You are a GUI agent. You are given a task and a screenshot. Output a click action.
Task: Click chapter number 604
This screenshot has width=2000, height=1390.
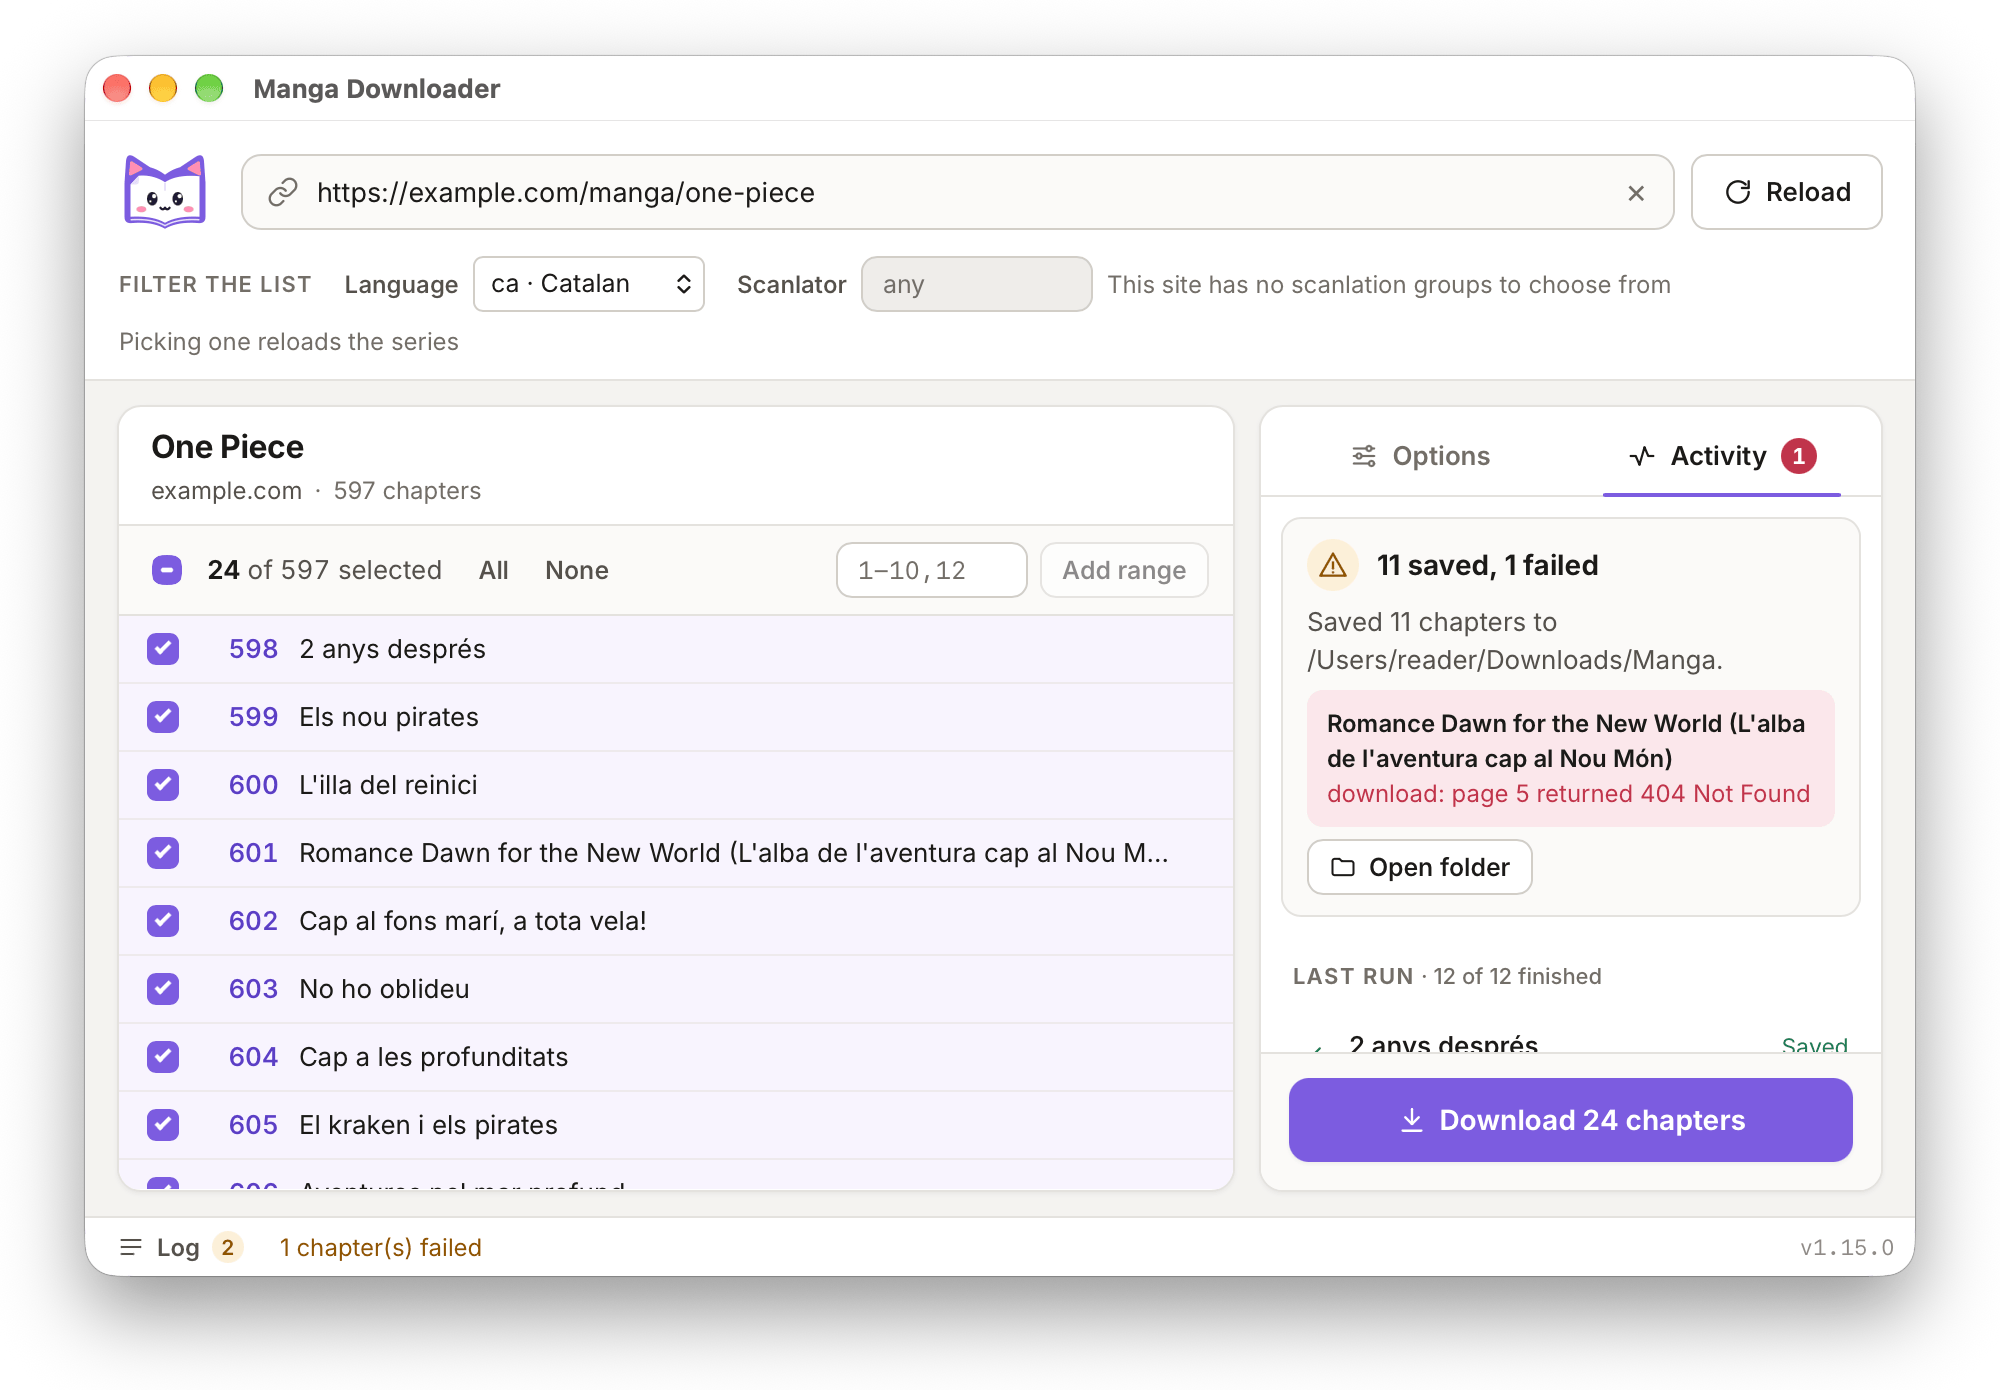(253, 1057)
